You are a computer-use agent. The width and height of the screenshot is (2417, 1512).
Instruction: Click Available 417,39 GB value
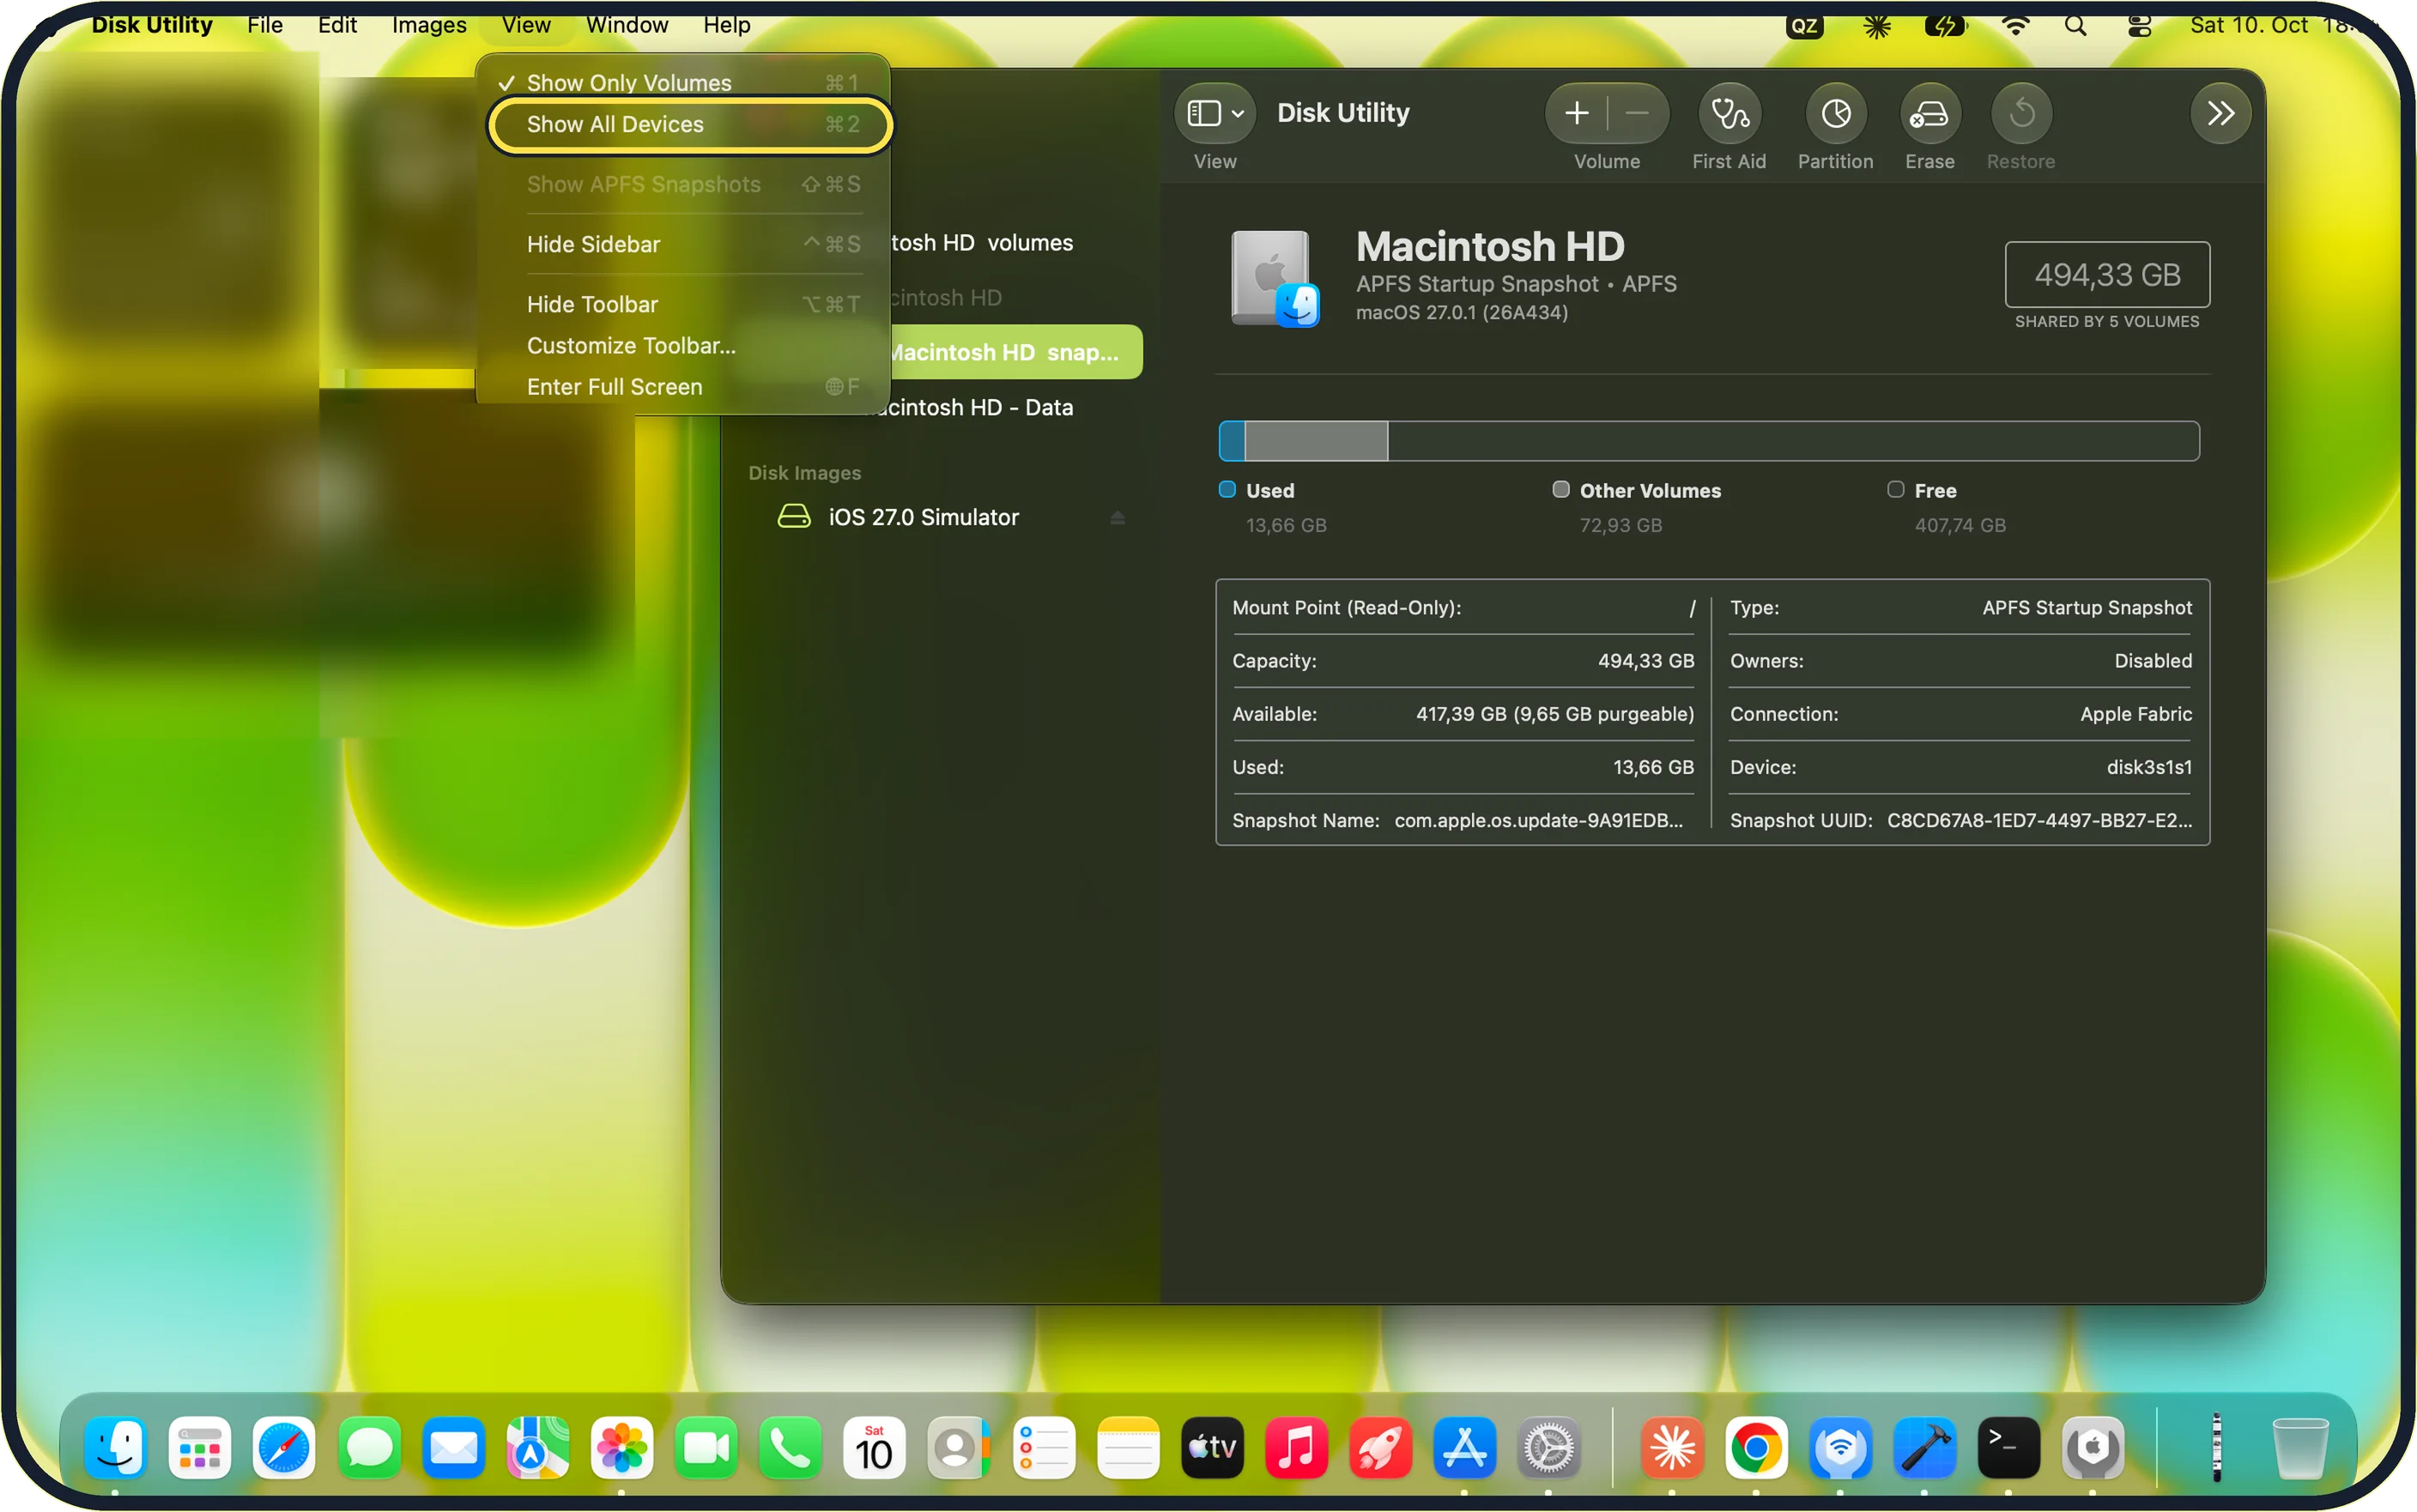tap(1555, 715)
